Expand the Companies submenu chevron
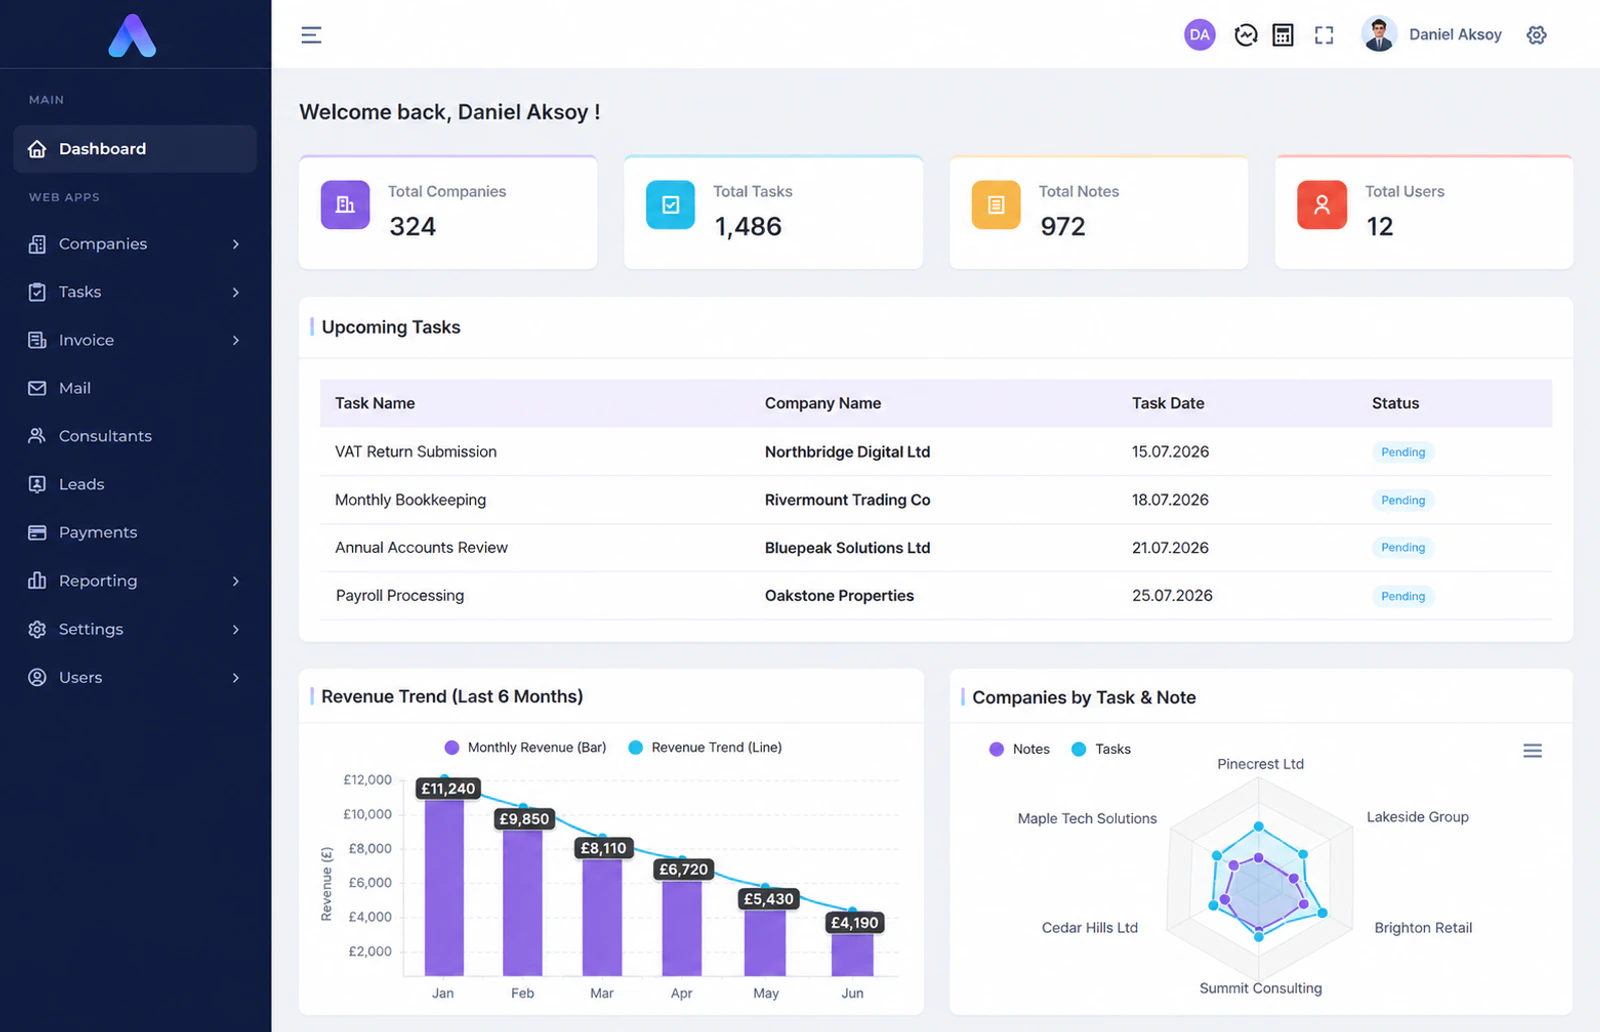1600x1032 pixels. (x=236, y=244)
